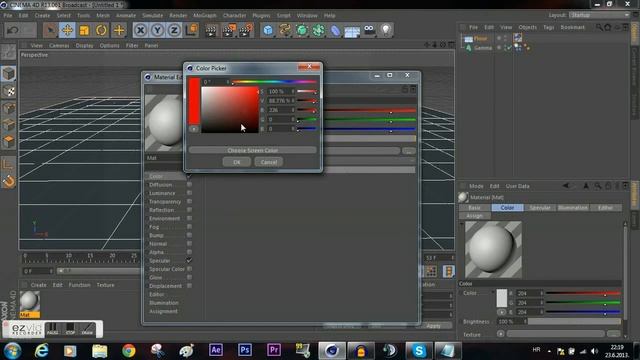Toggle the Y axis lock icon
Image resolution: width=640 pixels, height=360 pixels.
pyautogui.click(x=158, y=30)
